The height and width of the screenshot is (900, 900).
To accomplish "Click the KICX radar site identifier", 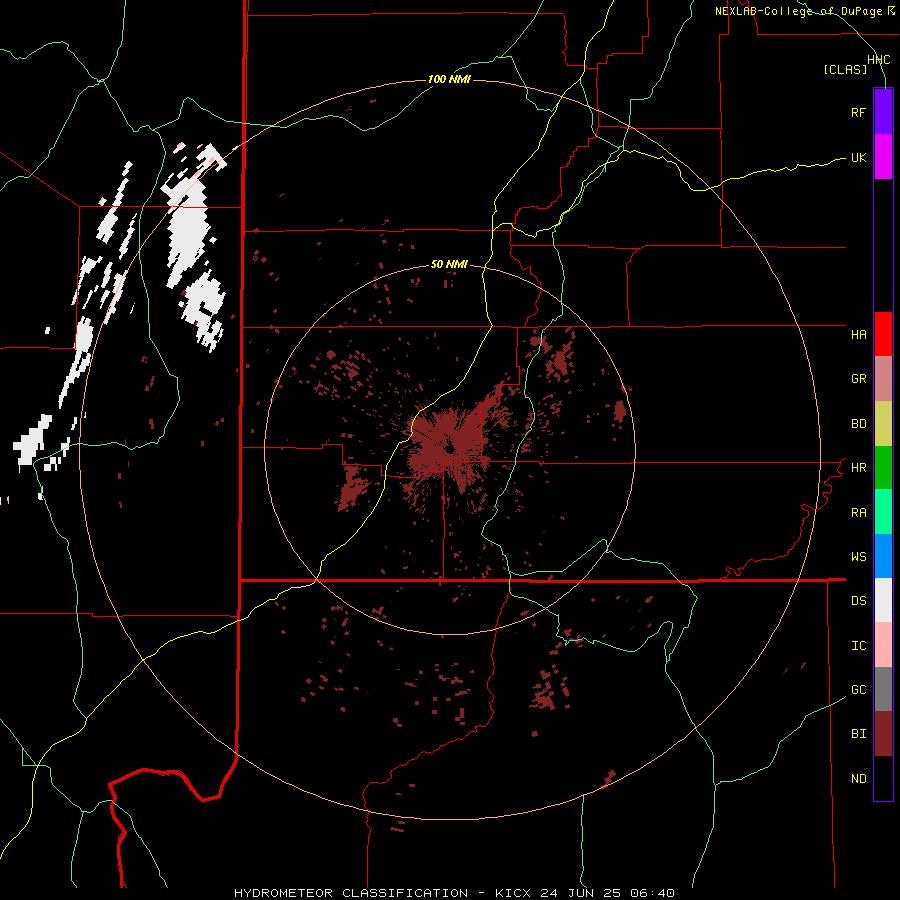I will [x=513, y=893].
